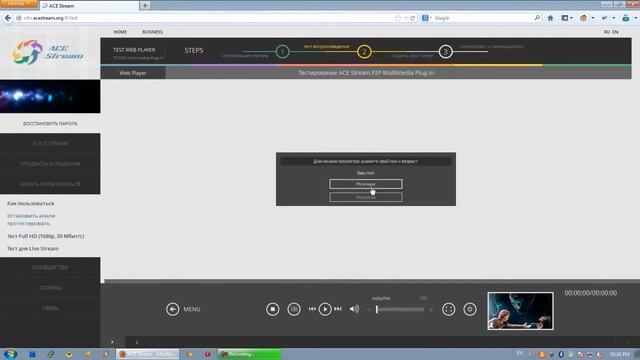
Task: Choose the first gender option button
Action: [x=366, y=184]
